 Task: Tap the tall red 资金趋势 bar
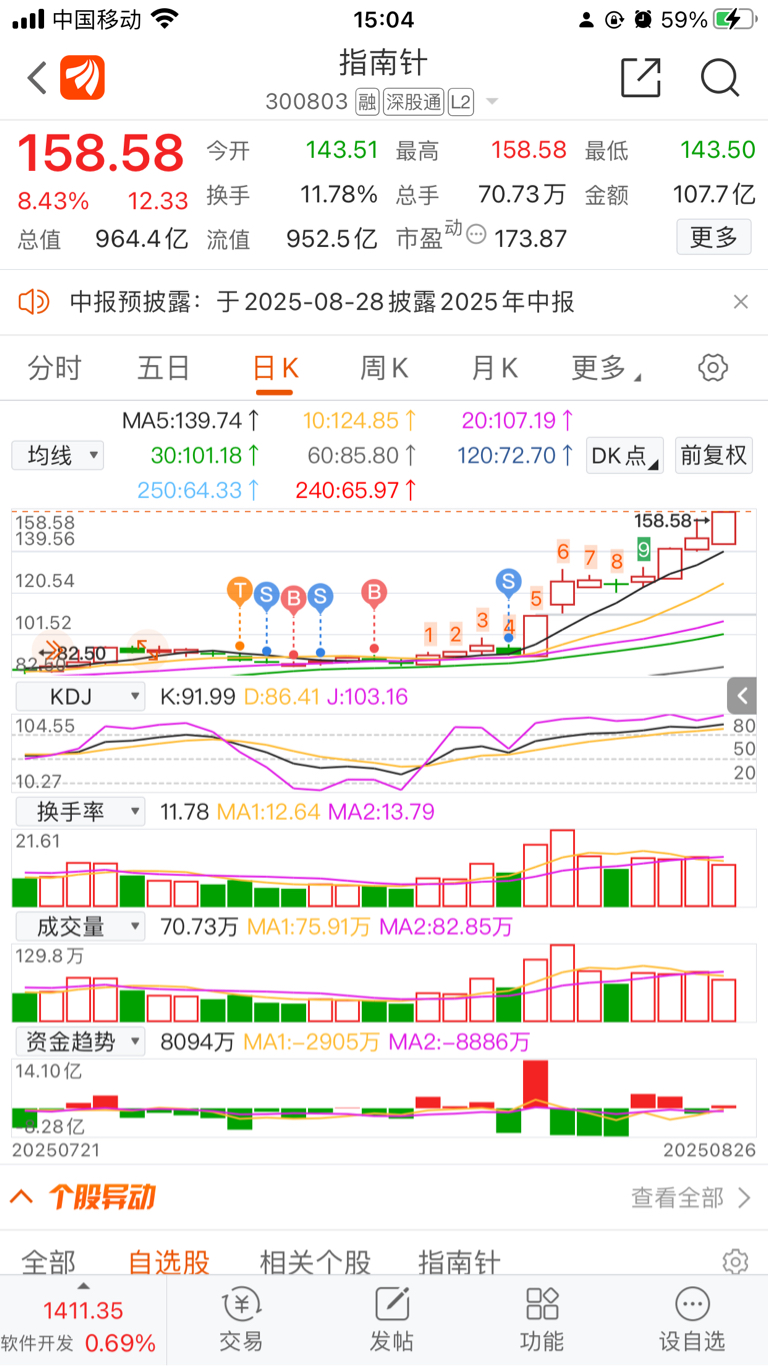coord(536,1084)
